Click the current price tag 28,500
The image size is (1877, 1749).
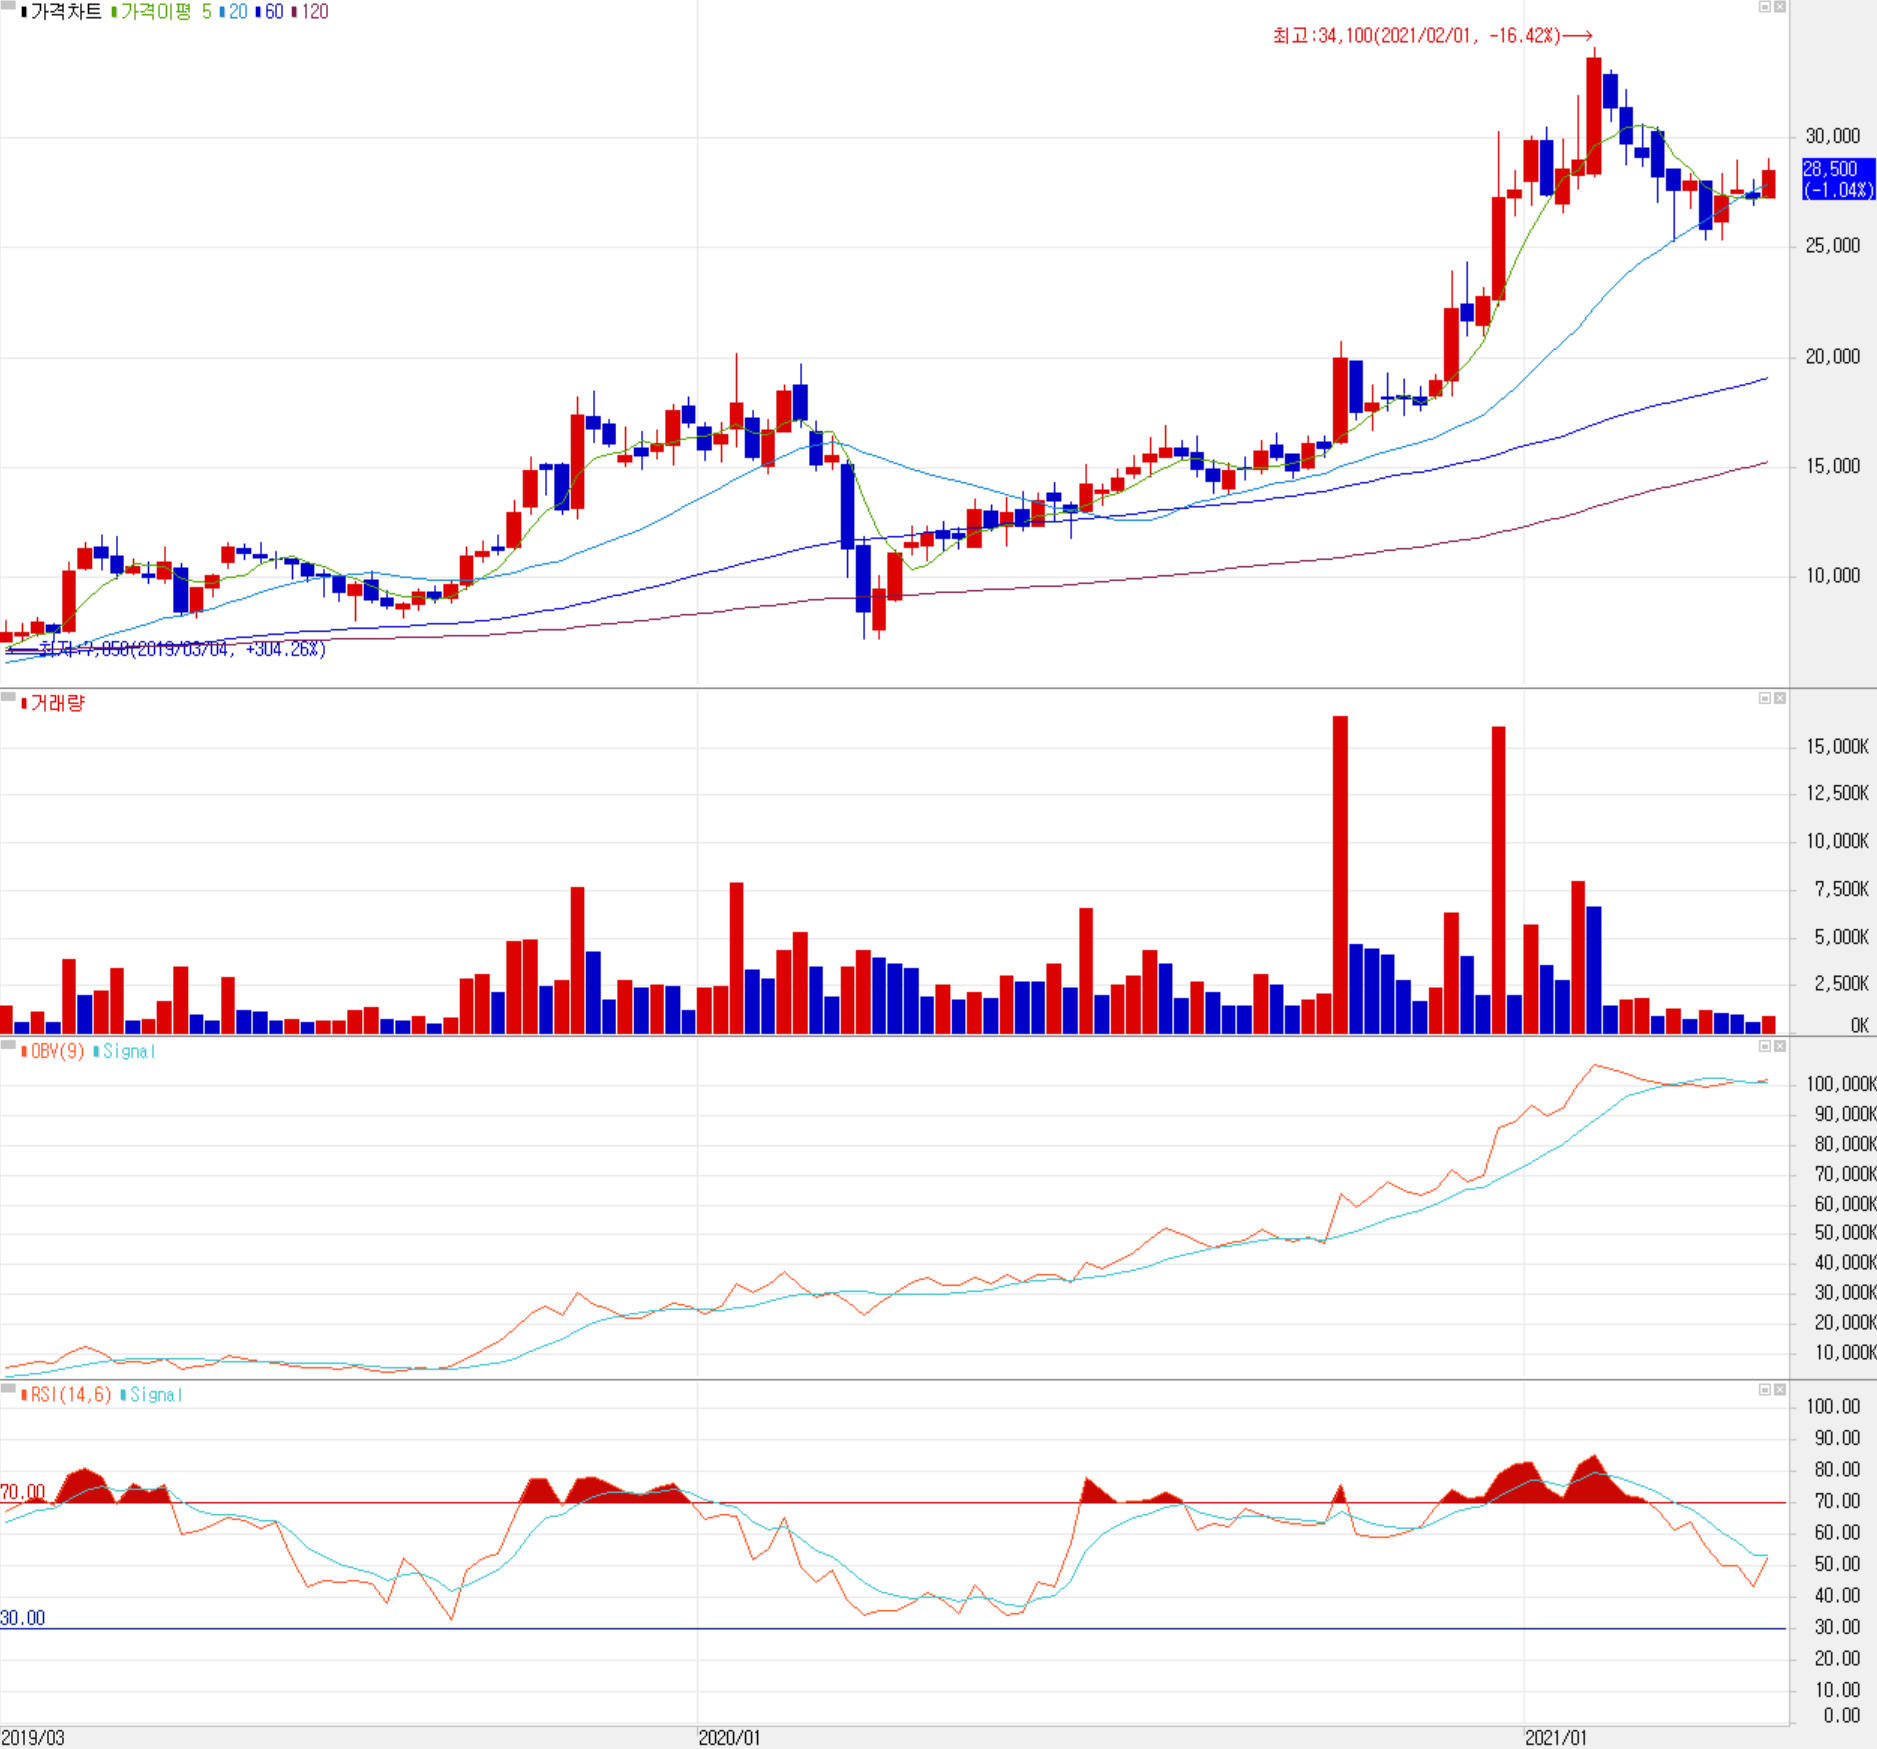1838,179
